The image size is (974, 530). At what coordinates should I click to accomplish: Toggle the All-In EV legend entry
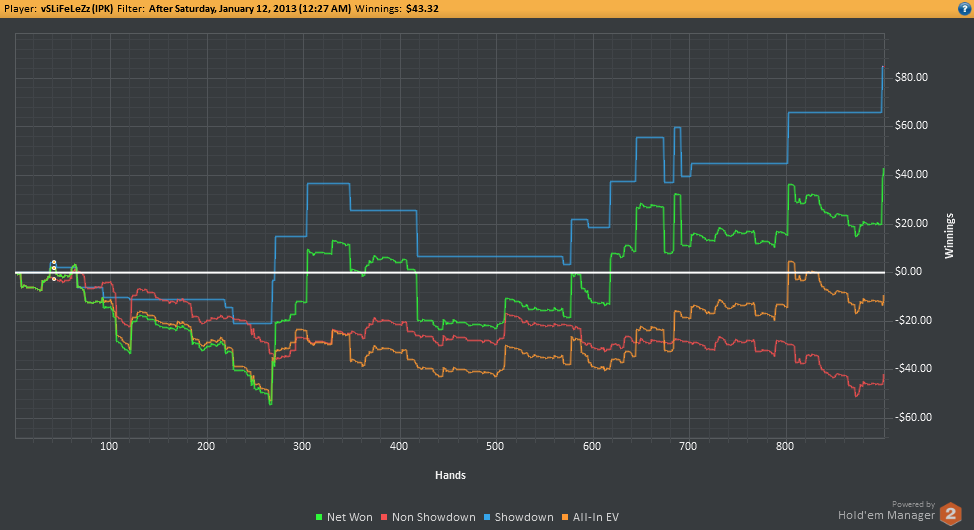coord(590,517)
